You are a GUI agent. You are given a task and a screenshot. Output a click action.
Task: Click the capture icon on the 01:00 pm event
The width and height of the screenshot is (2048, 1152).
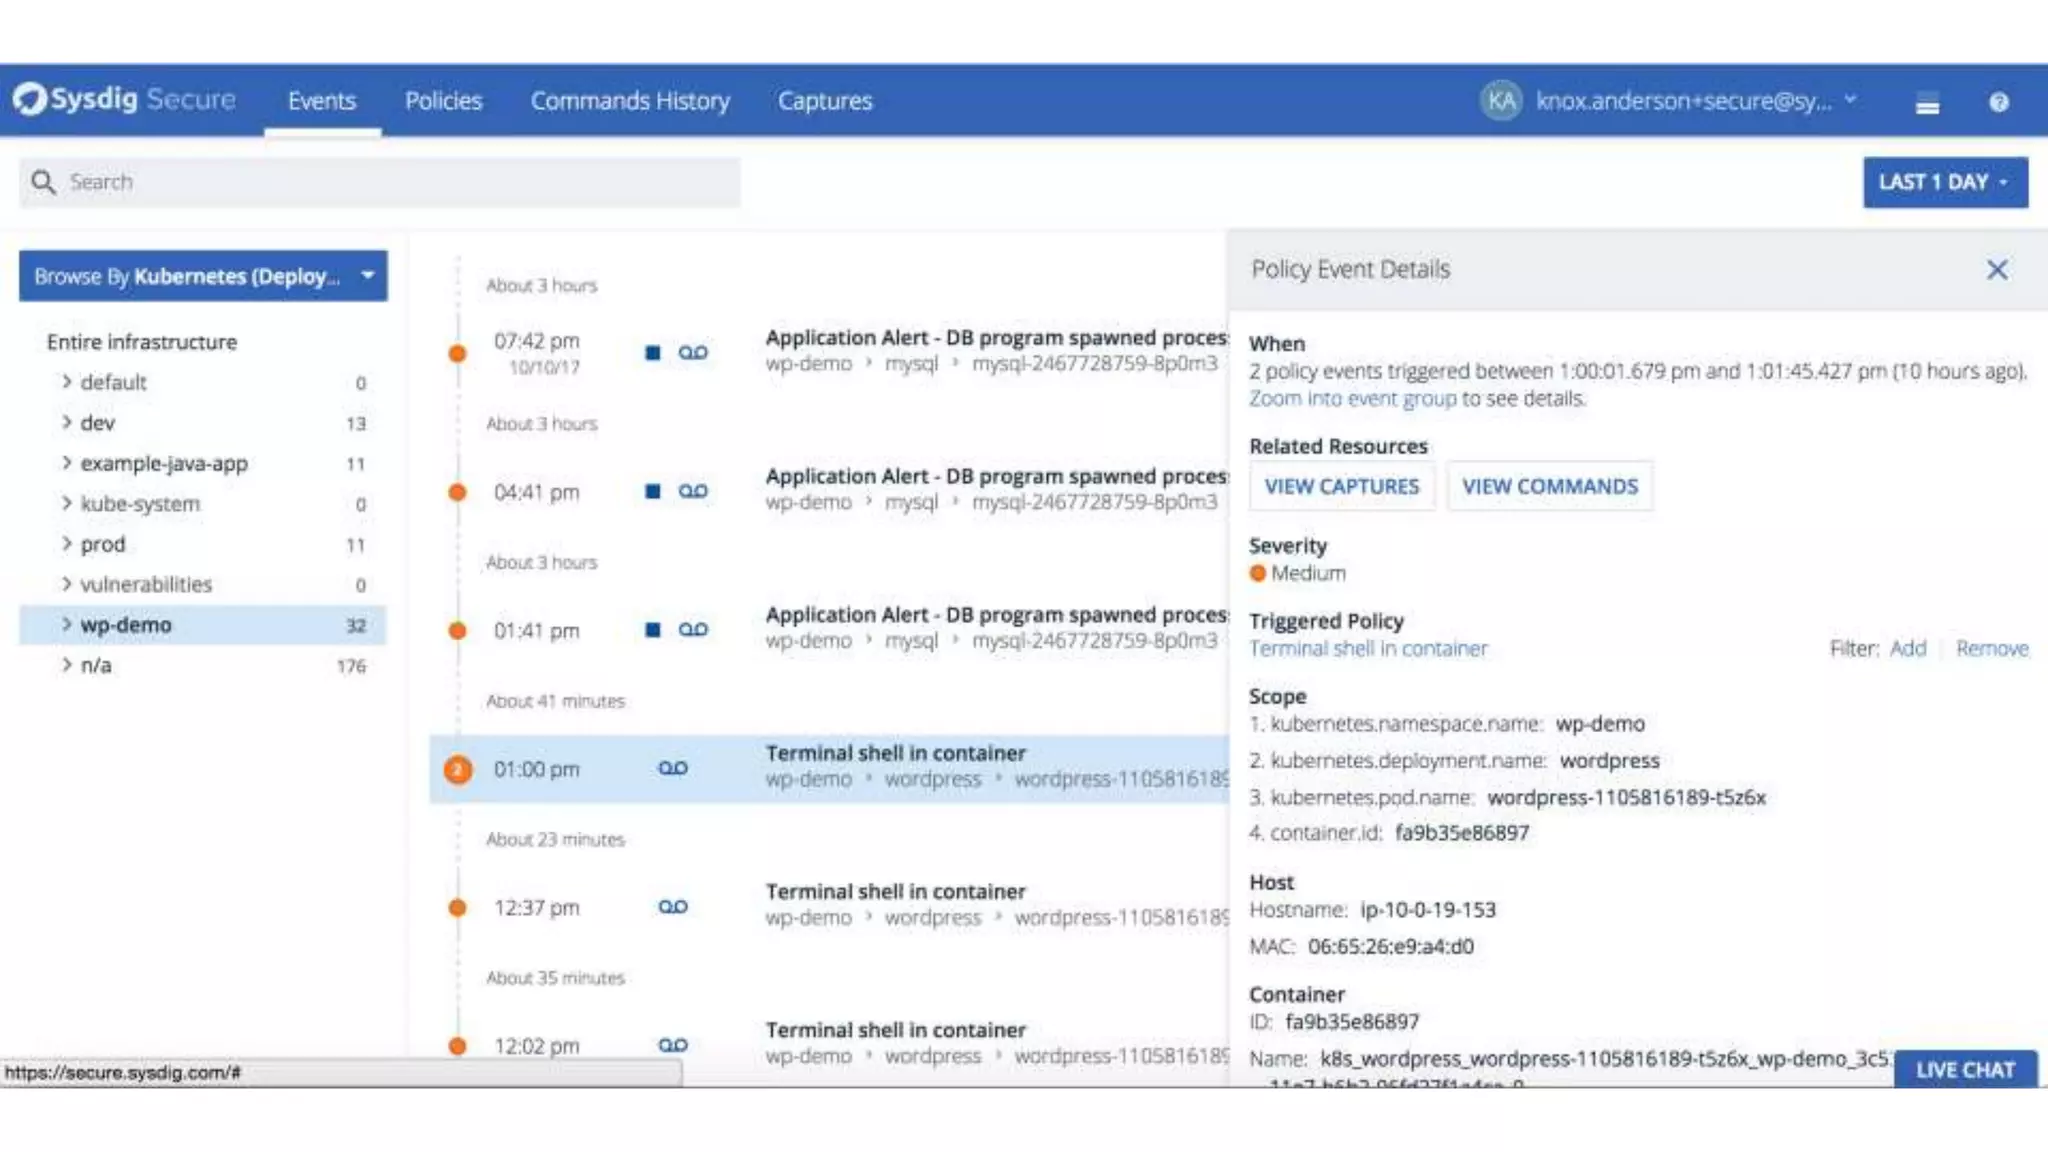pos(672,768)
